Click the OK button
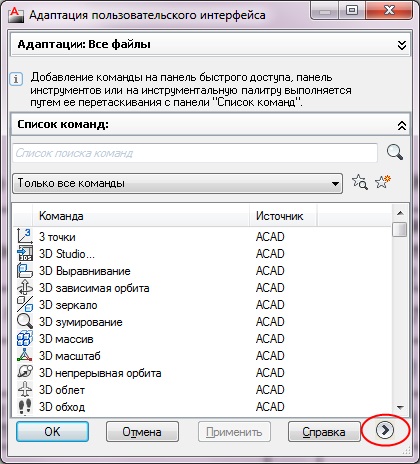 pyautogui.click(x=52, y=432)
